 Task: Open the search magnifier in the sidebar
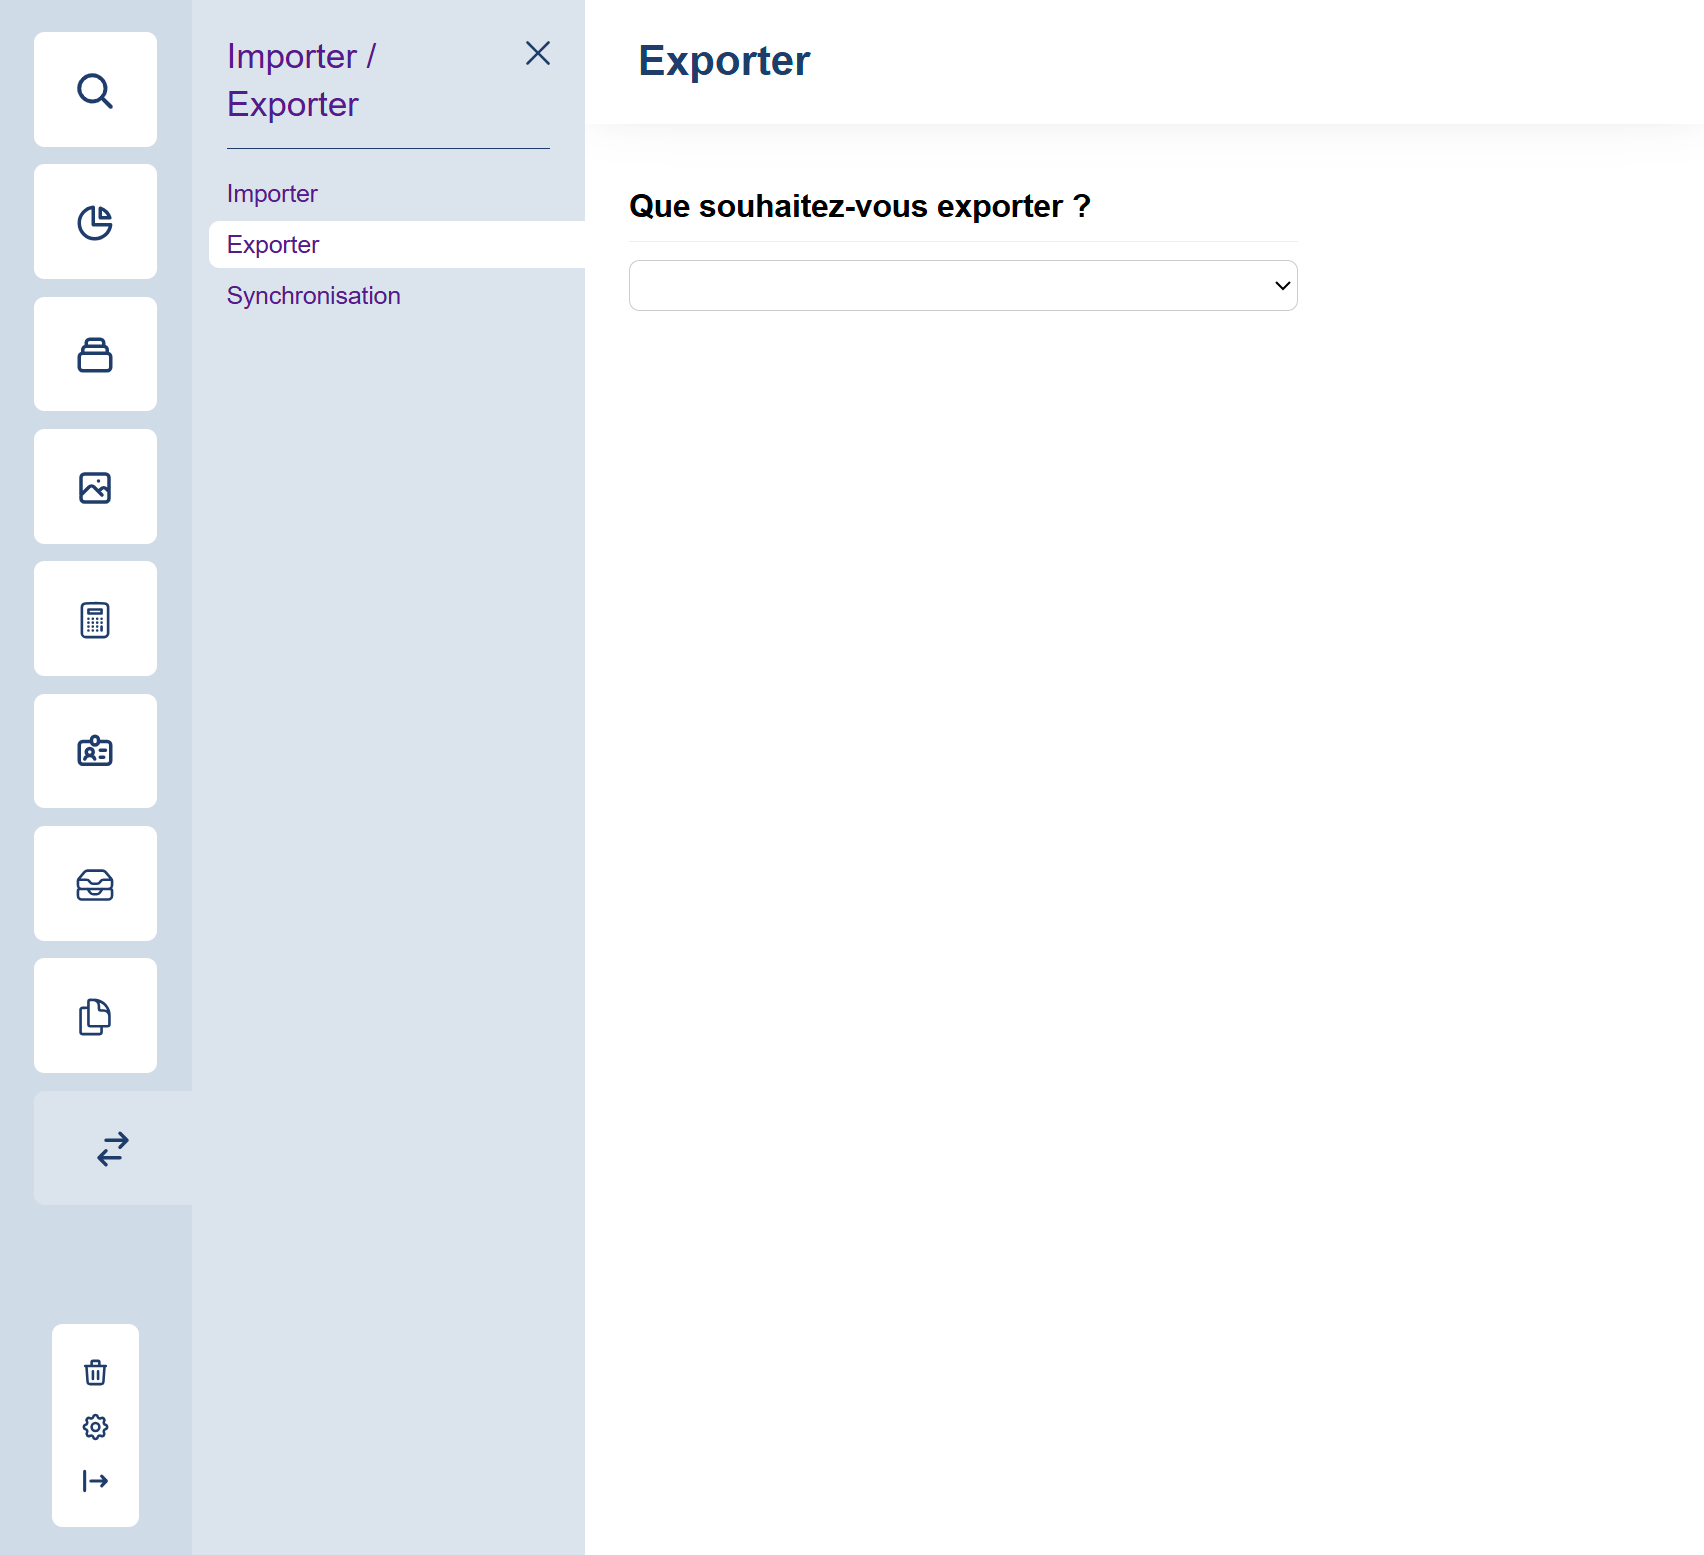95,90
